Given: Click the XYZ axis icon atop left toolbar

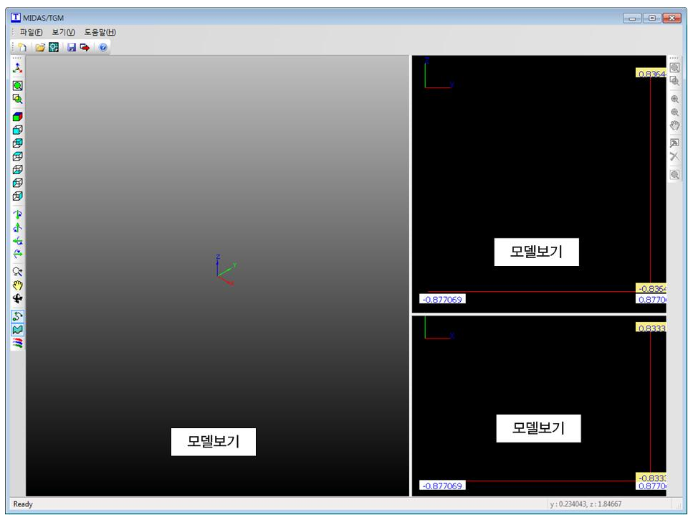Looking at the screenshot, I should pyautogui.click(x=18, y=68).
